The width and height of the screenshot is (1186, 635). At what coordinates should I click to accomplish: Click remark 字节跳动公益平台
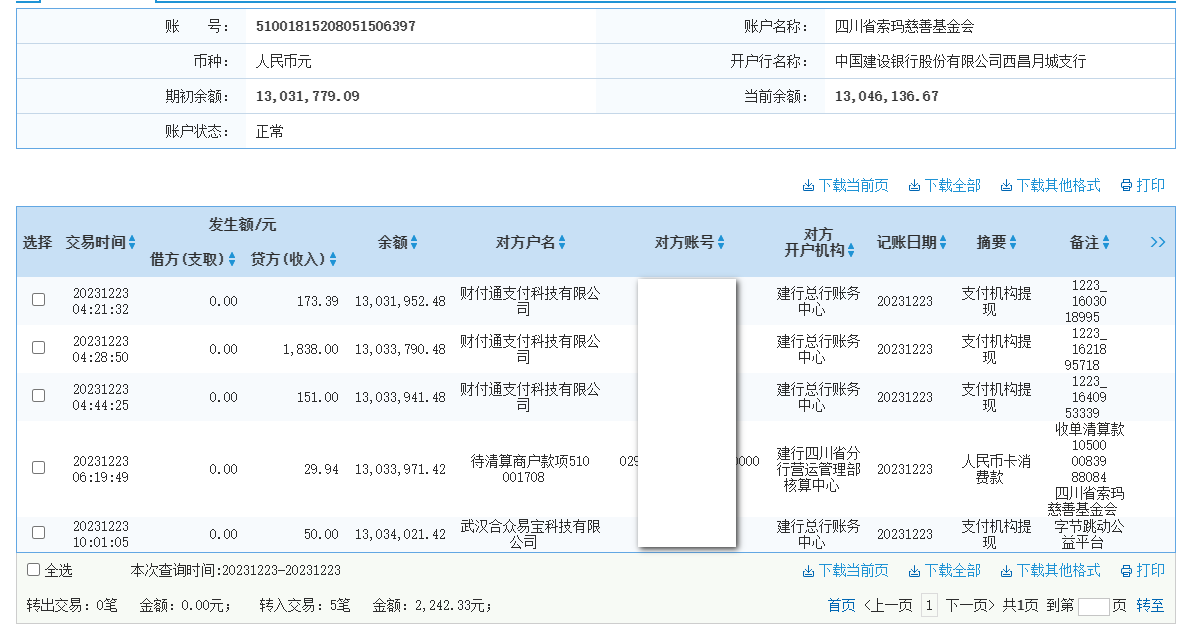click(1088, 534)
